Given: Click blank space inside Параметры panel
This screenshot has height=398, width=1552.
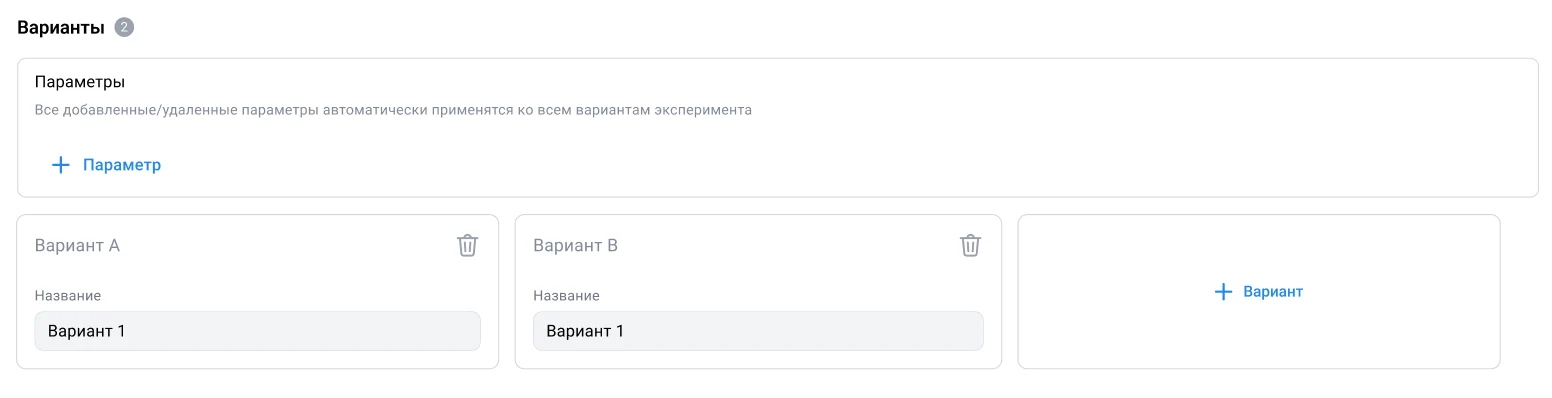Looking at the screenshot, I should [x=850, y=160].
